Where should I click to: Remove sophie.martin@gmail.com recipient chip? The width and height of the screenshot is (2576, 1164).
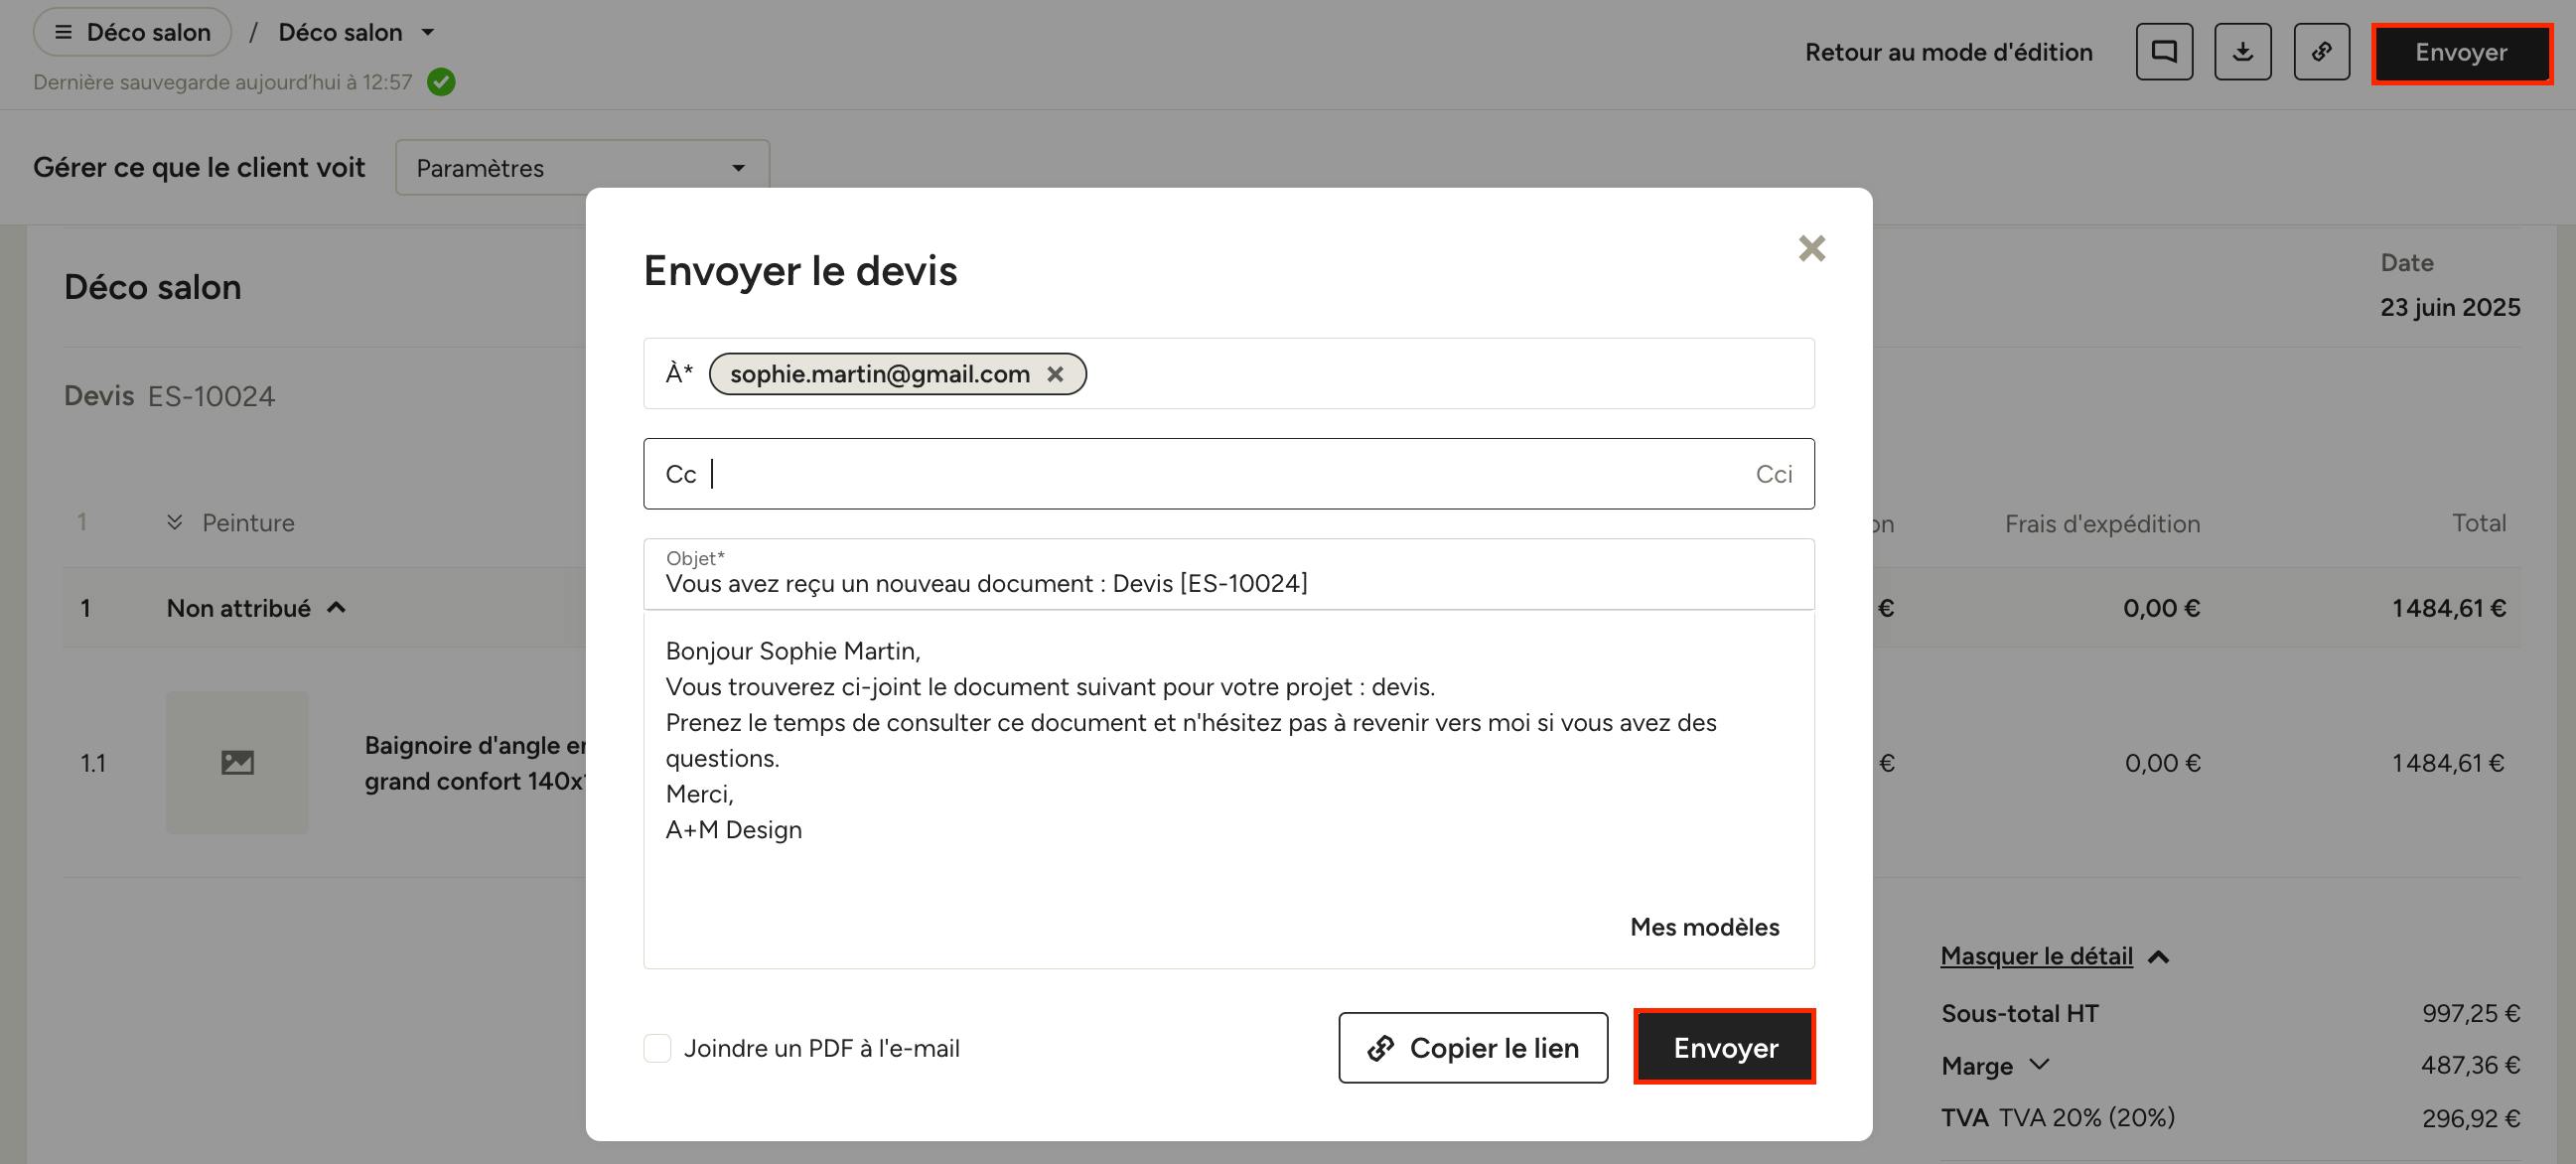[x=1055, y=374]
